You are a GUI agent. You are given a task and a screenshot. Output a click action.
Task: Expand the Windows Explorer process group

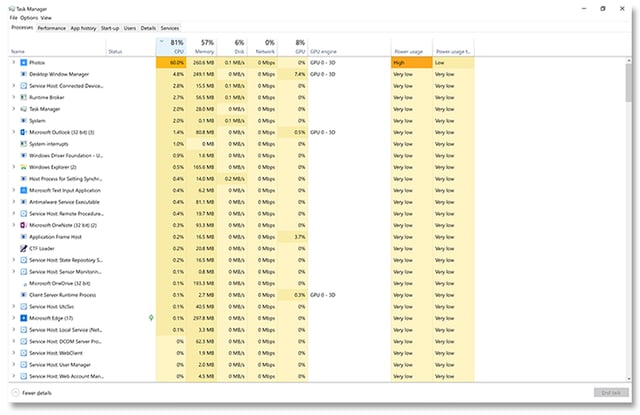13,167
